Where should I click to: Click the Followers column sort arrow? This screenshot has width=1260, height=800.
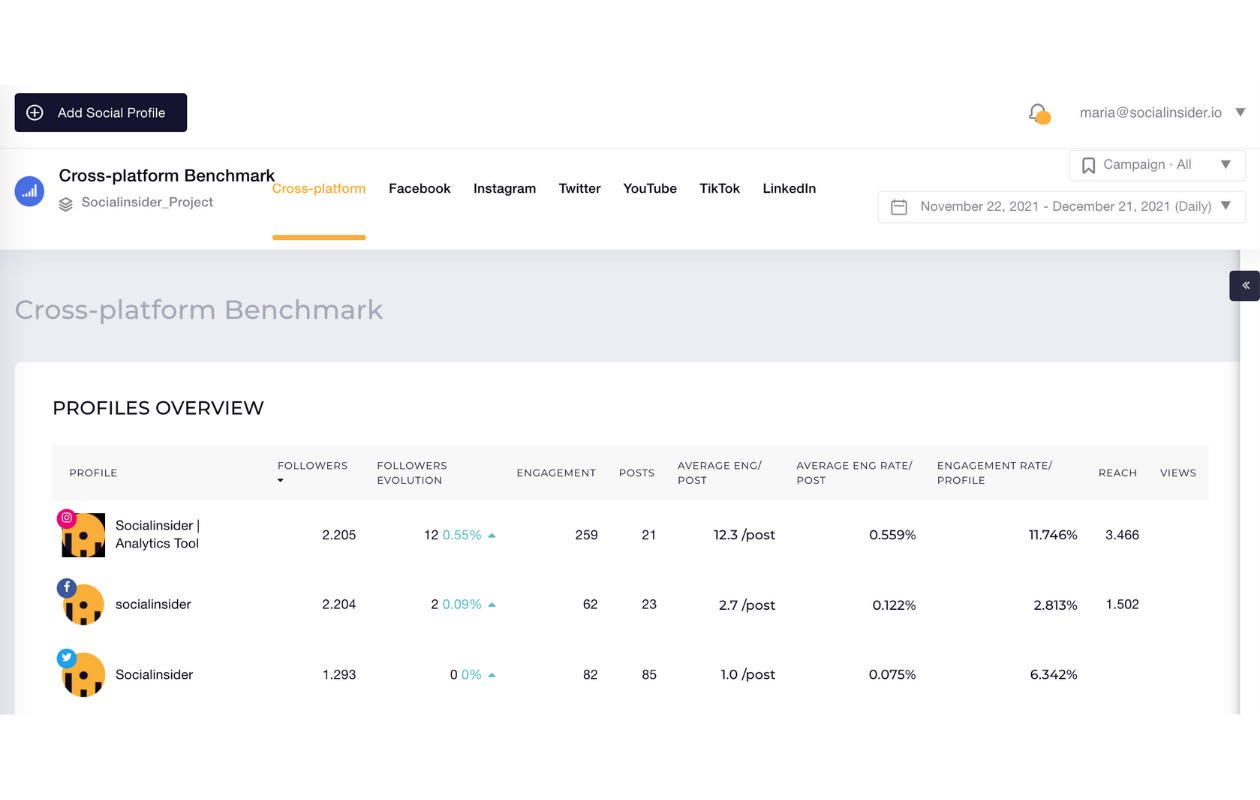click(281, 481)
